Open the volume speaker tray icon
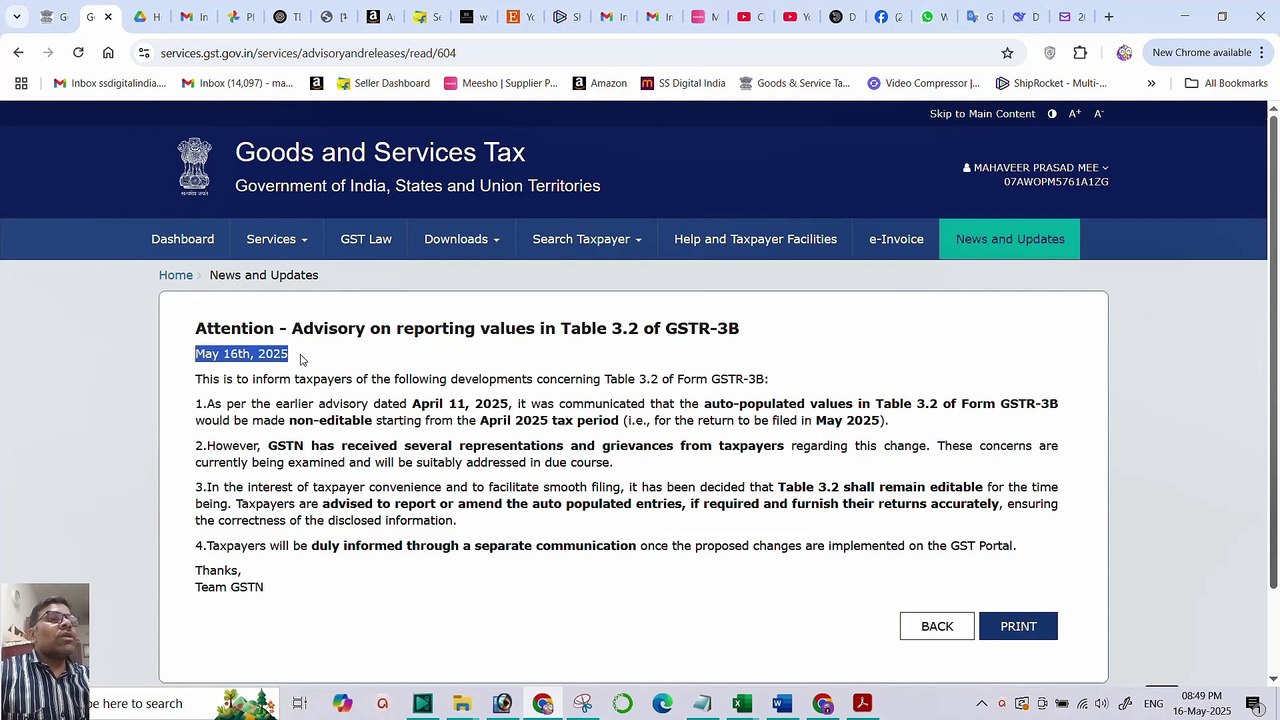This screenshot has width=1280, height=720. [x=1101, y=704]
